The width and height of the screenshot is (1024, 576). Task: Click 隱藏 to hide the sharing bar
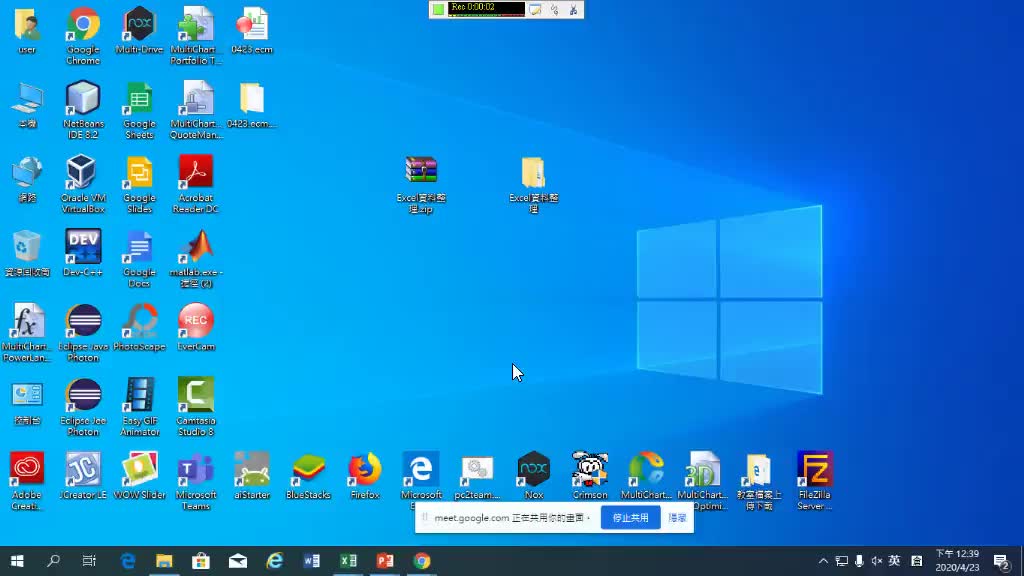[x=677, y=518]
